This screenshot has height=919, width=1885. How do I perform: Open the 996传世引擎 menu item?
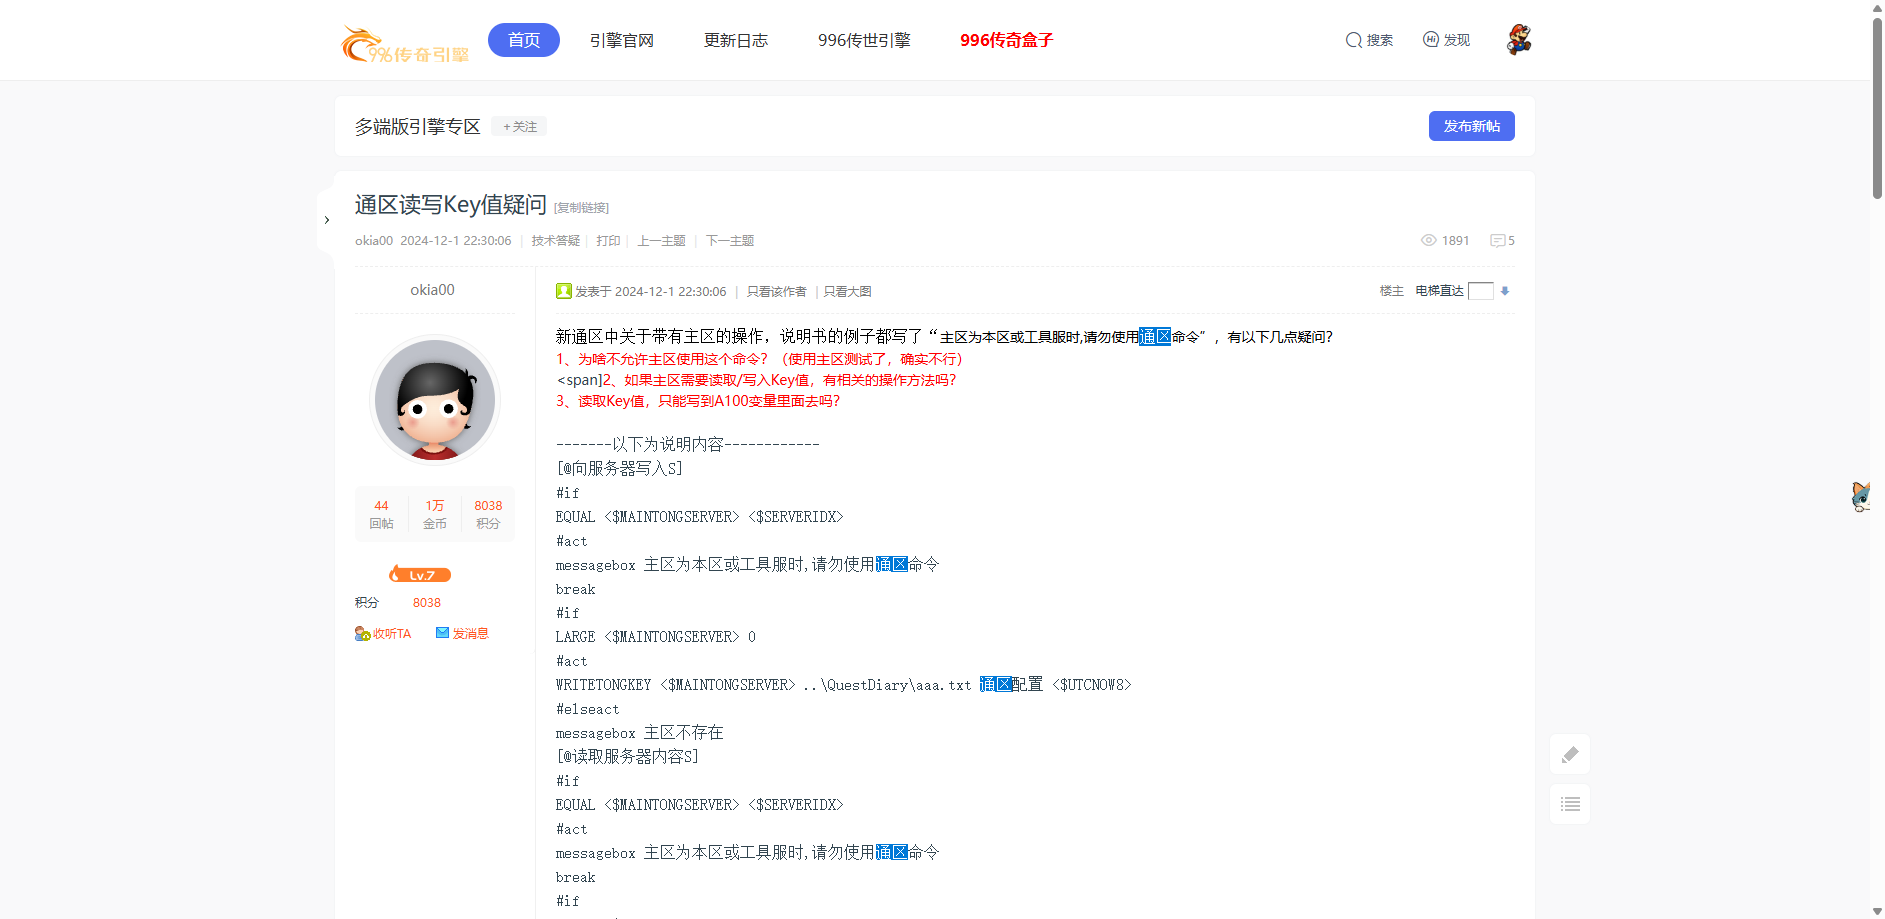(864, 40)
